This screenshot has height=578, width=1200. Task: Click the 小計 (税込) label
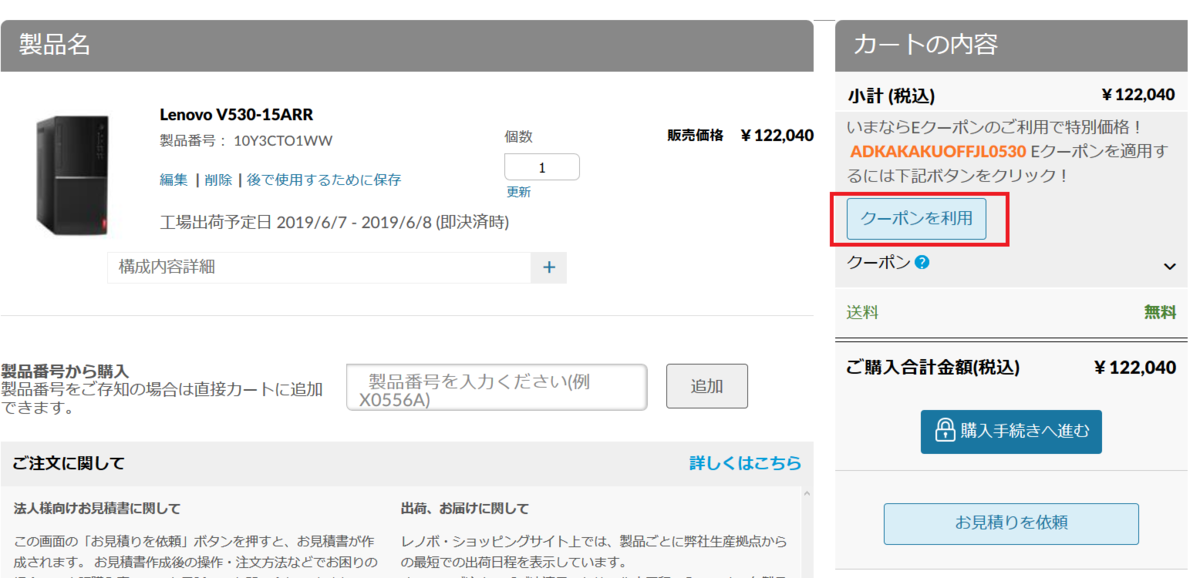(x=891, y=96)
